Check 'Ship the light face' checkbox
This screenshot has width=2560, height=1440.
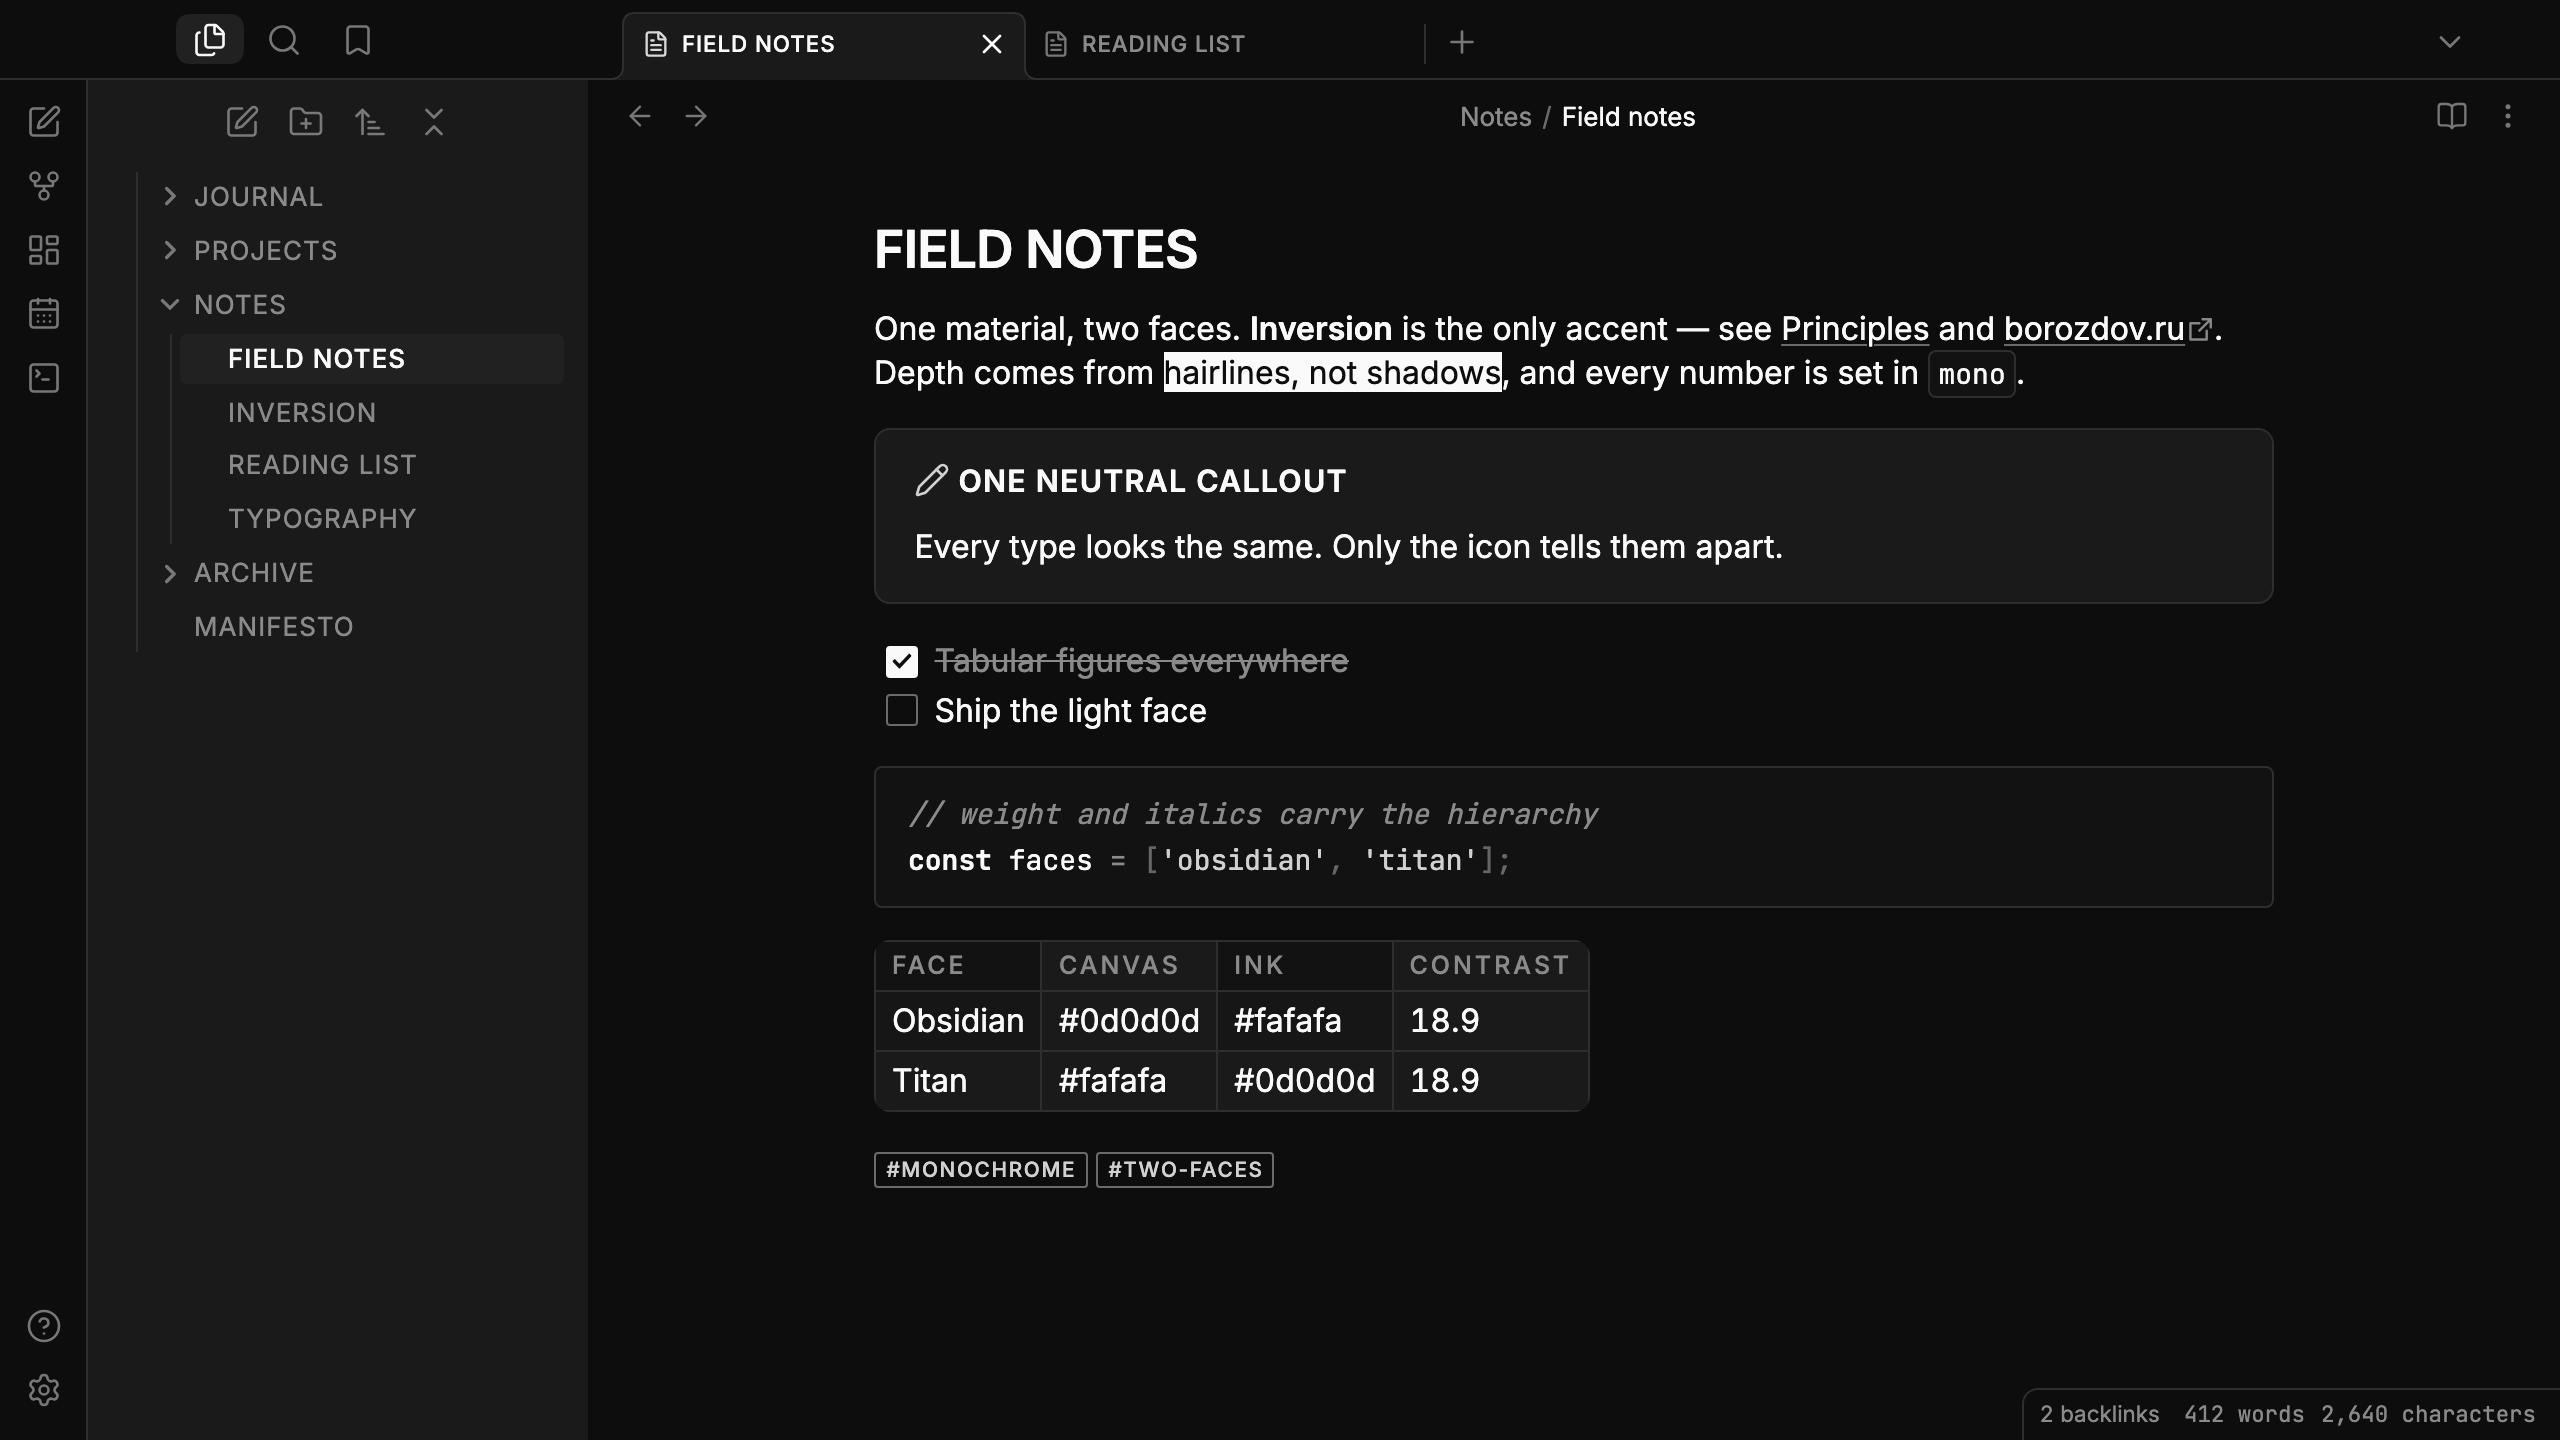click(x=902, y=711)
